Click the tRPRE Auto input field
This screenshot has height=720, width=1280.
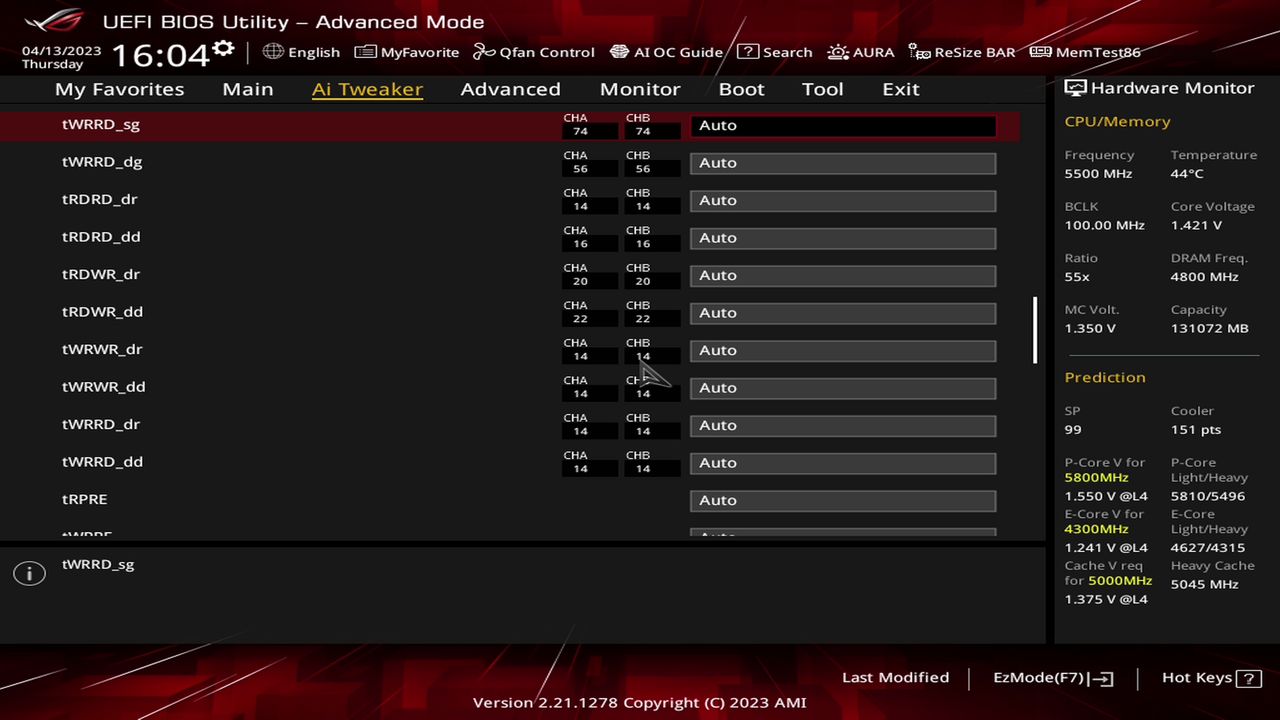click(x=843, y=501)
